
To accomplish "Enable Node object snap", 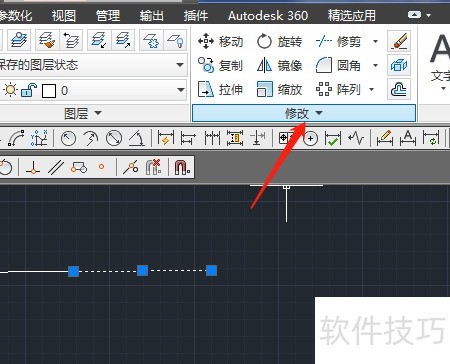I will point(101,167).
